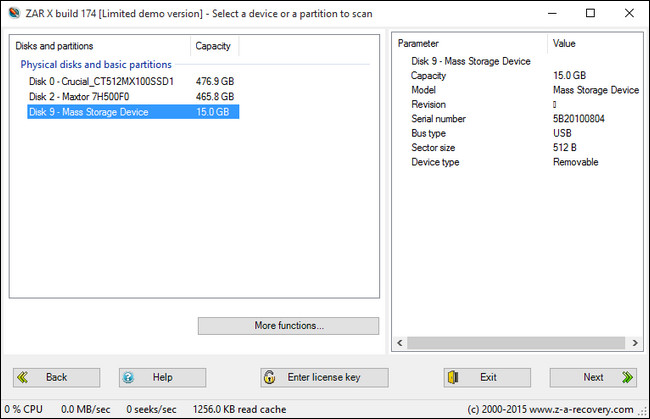Screen dimensions: 650x419
Task: Click the ZAR X app icon in title bar
Action: coord(14,13)
